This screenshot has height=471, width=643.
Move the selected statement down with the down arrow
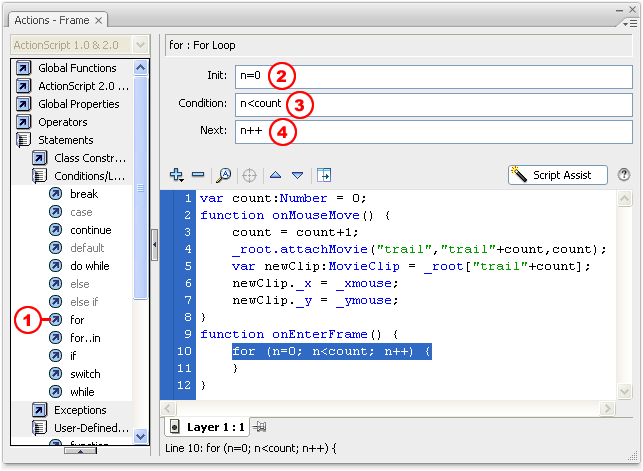point(297,174)
